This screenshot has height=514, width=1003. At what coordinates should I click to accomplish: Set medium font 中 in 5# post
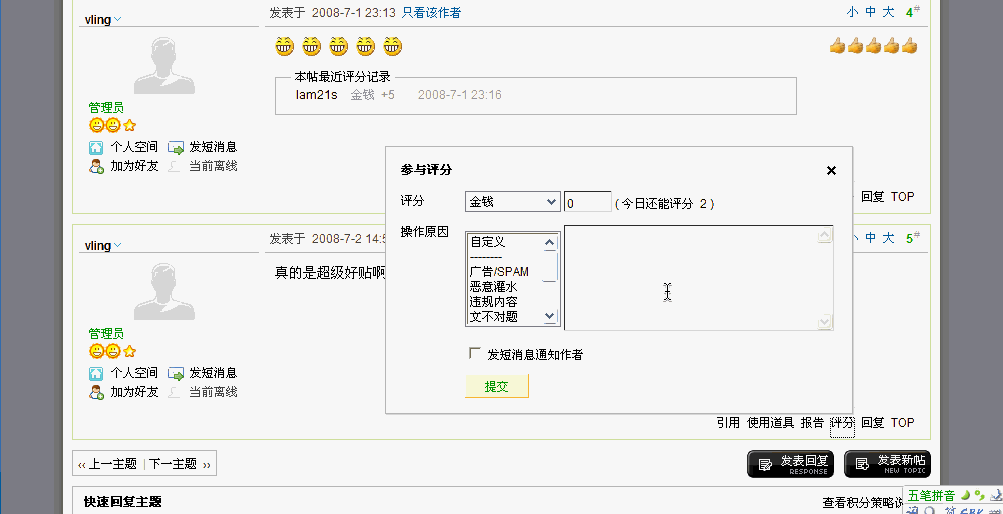pos(871,238)
